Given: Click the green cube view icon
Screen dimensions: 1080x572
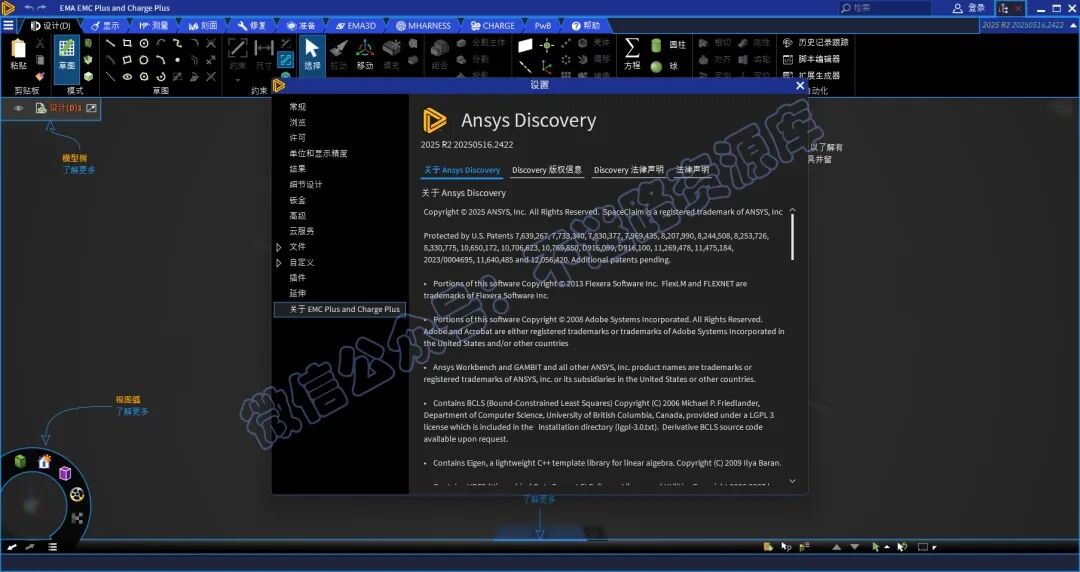Looking at the screenshot, I should click(x=21, y=461).
